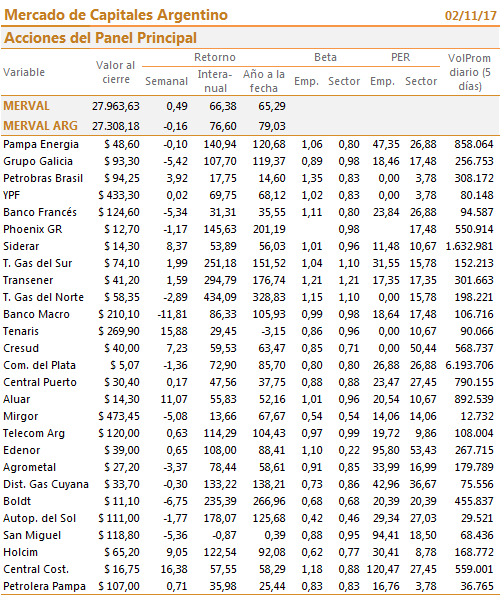The height and width of the screenshot is (595, 500).
Task: Click the Valor al cierre column header
Action: [x=115, y=72]
